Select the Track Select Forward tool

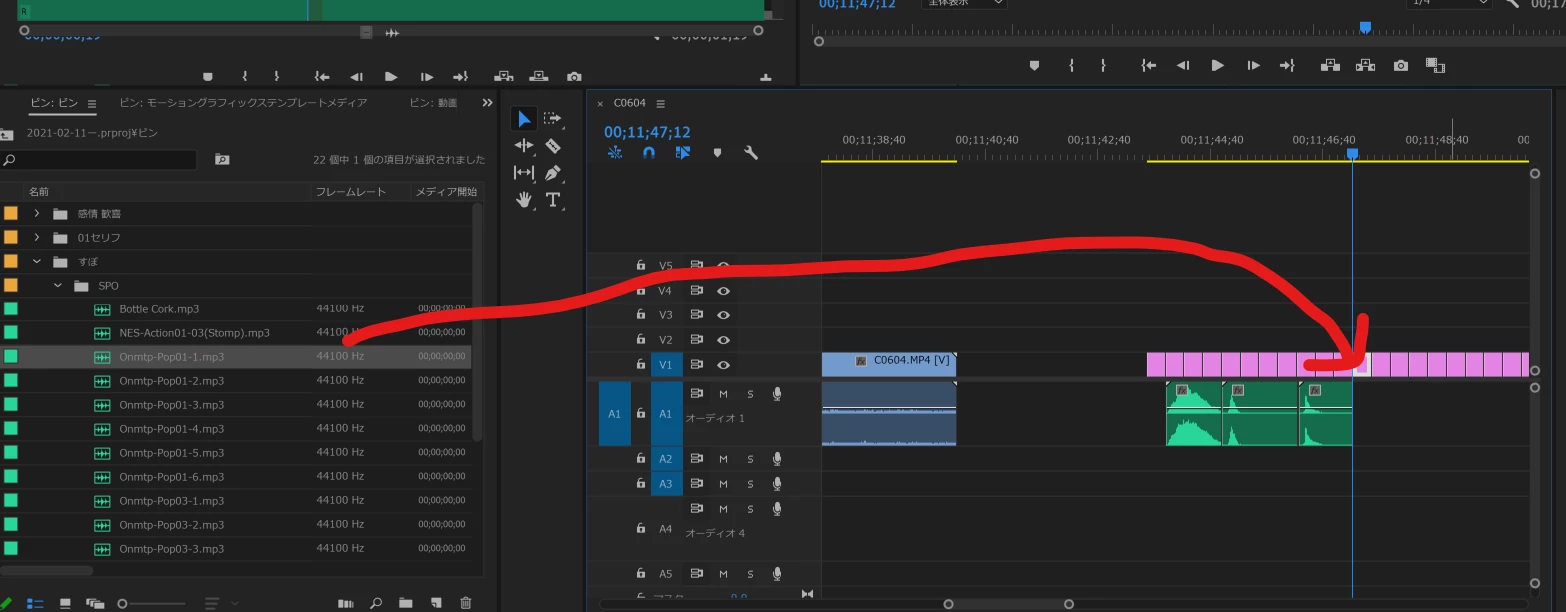[552, 119]
